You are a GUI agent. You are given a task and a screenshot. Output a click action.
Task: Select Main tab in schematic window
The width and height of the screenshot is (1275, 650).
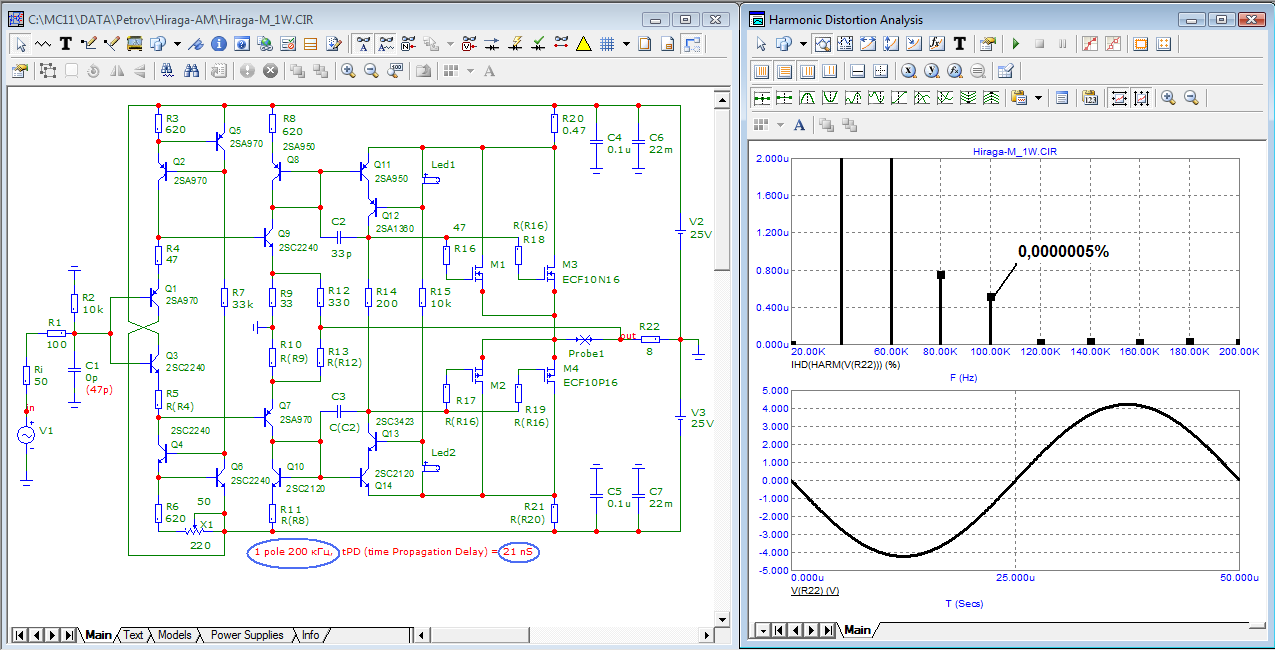point(98,635)
